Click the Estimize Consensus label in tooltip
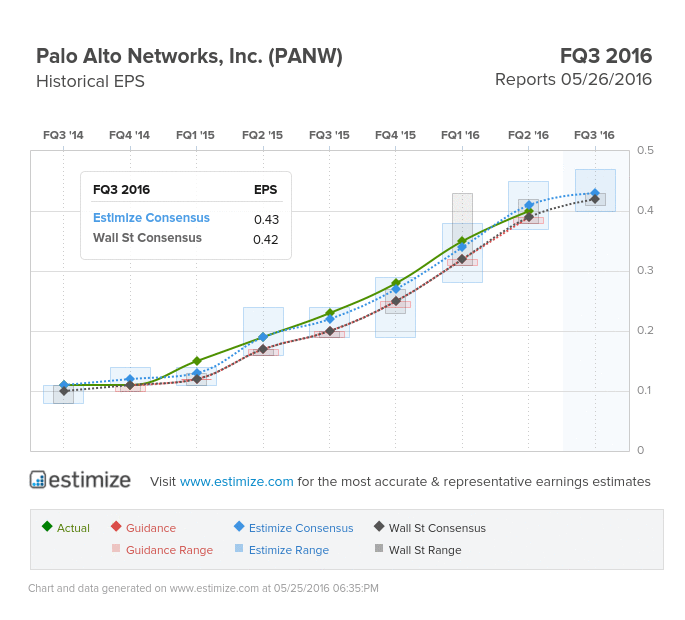The width and height of the screenshot is (685, 620). pos(151,218)
